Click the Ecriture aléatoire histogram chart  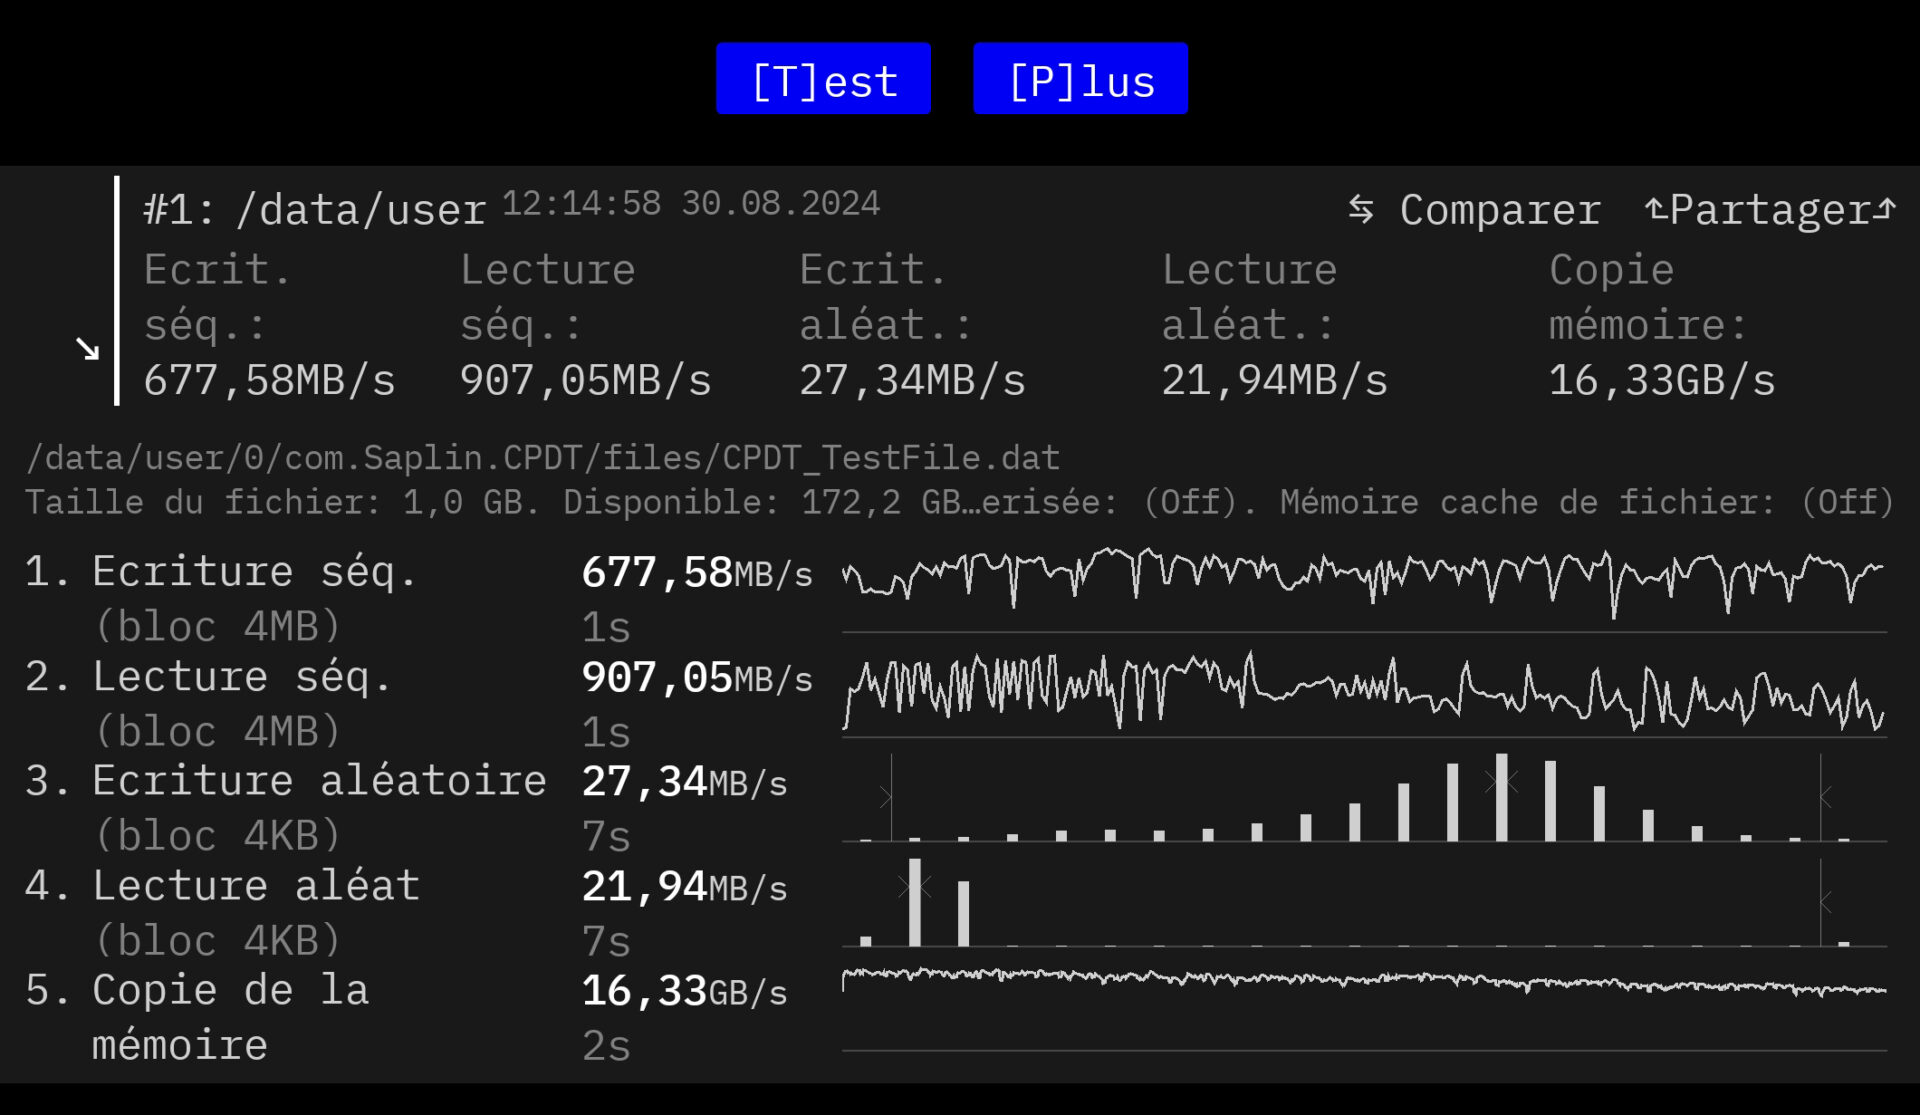pos(1363,800)
